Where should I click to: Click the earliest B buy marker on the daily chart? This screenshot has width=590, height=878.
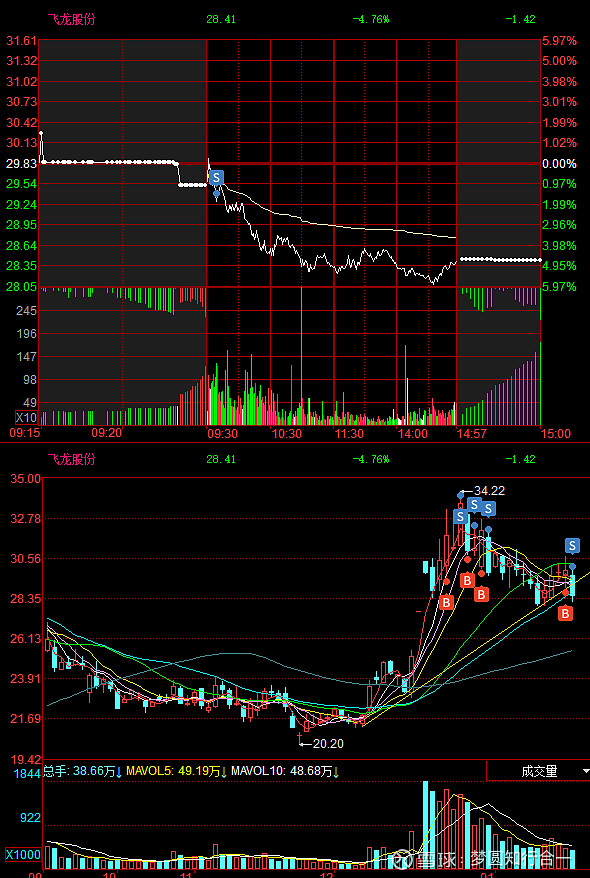point(446,603)
